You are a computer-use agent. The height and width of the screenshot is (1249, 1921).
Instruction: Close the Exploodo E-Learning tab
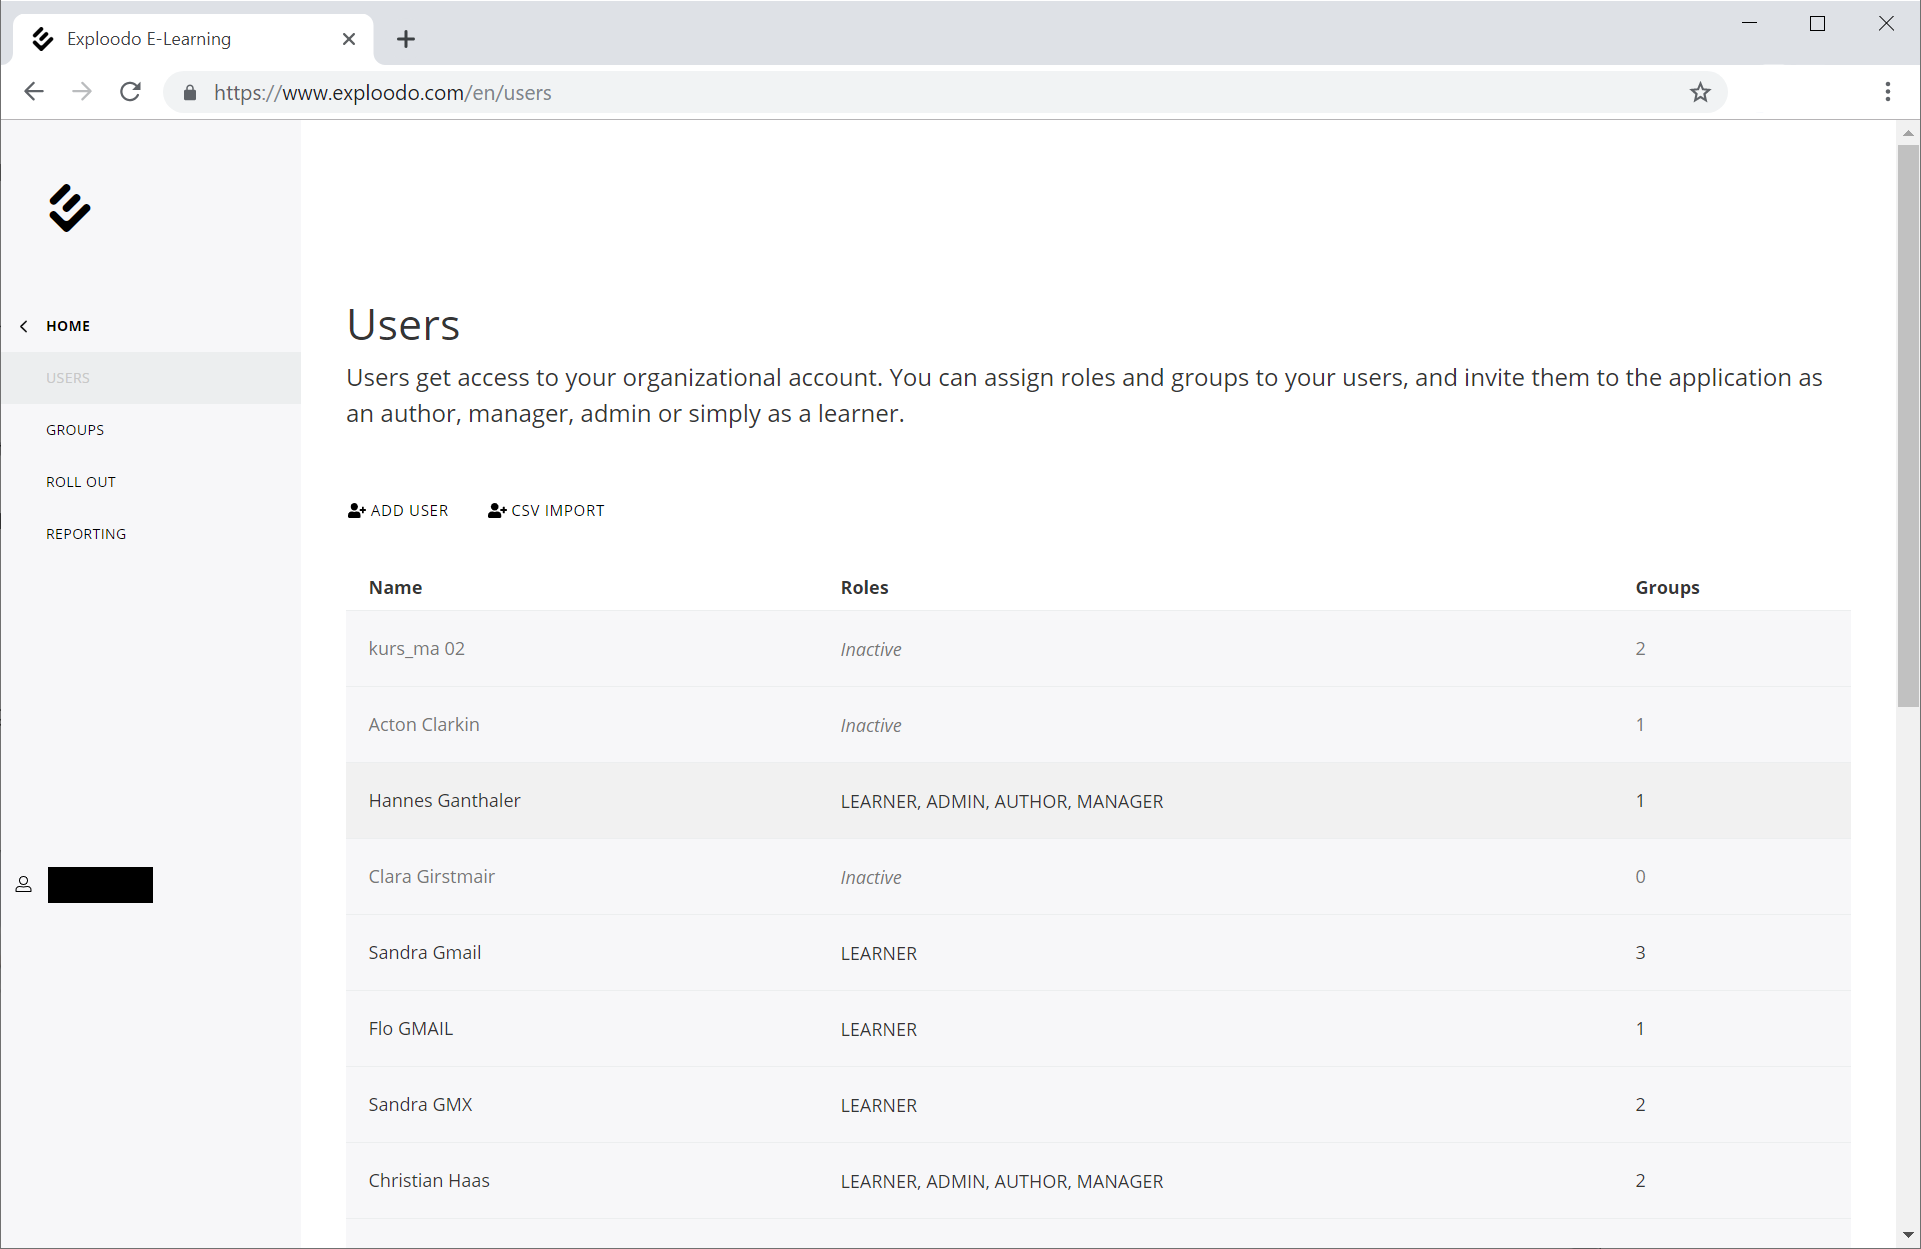pos(349,39)
